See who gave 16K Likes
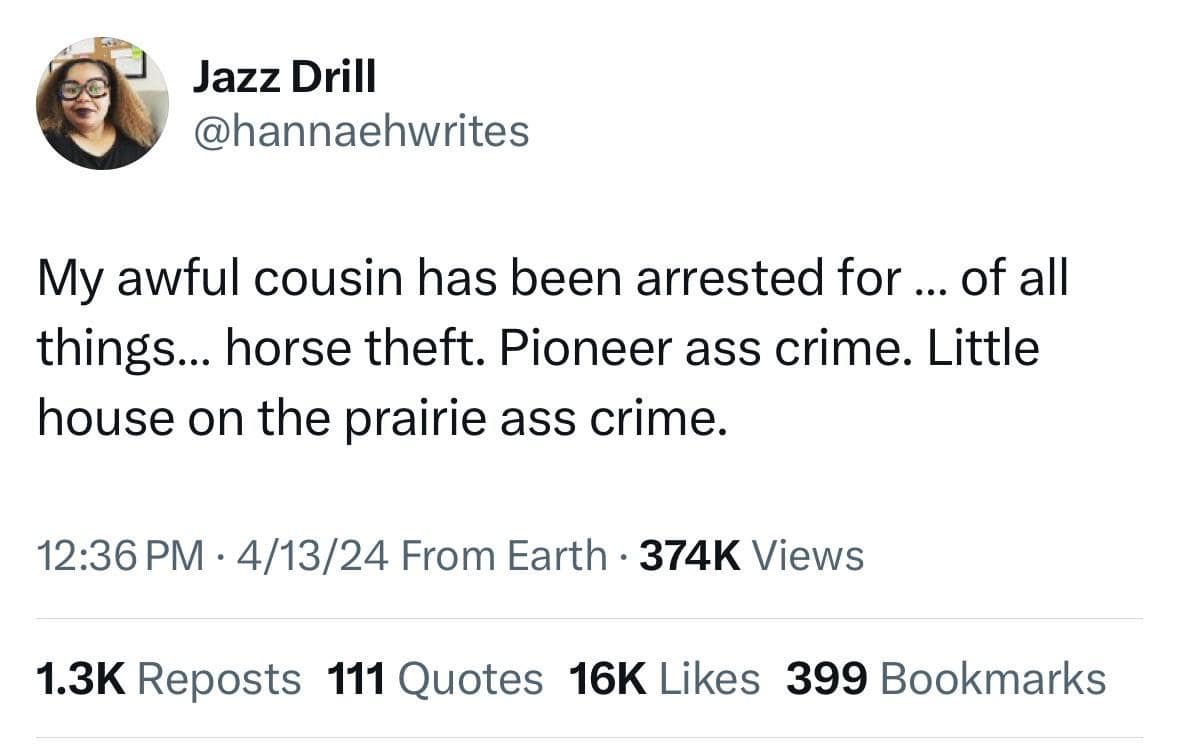1179x744 pixels. click(x=664, y=679)
